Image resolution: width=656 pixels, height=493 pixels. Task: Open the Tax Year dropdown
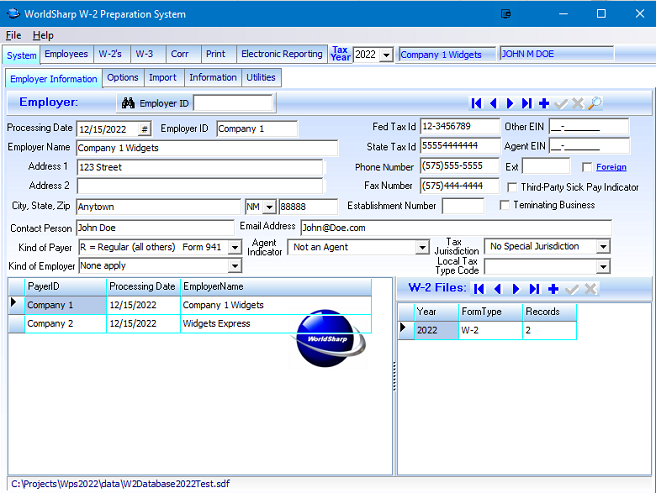click(x=387, y=55)
